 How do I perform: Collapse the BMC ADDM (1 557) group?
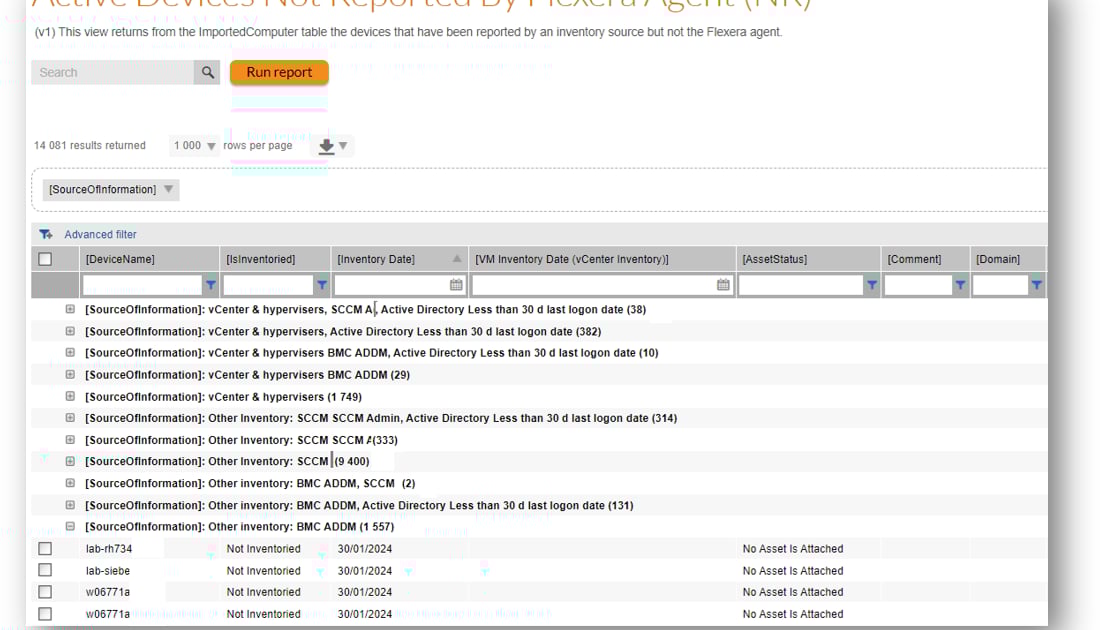(x=69, y=526)
